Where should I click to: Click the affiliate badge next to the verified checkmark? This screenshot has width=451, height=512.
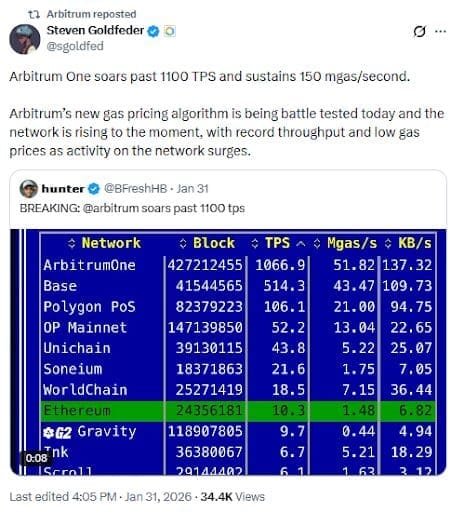[x=170, y=31]
